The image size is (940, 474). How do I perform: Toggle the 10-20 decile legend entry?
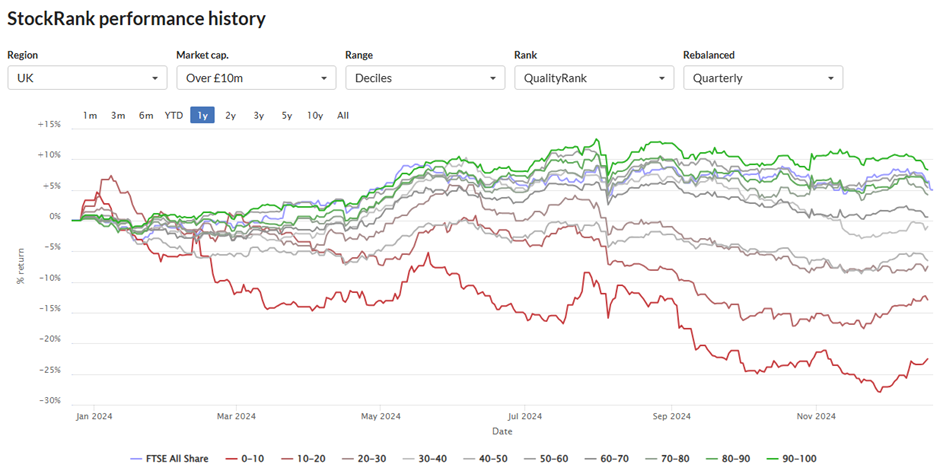click(x=303, y=458)
